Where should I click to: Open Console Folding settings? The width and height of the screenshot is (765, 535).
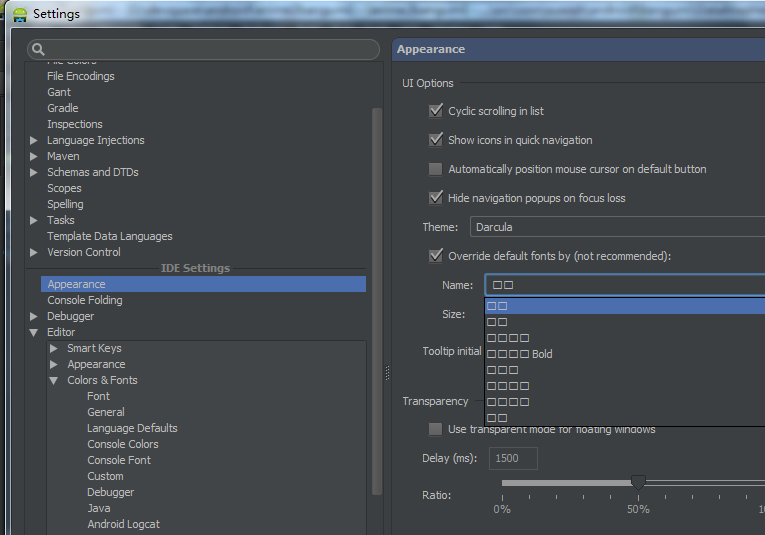[85, 300]
